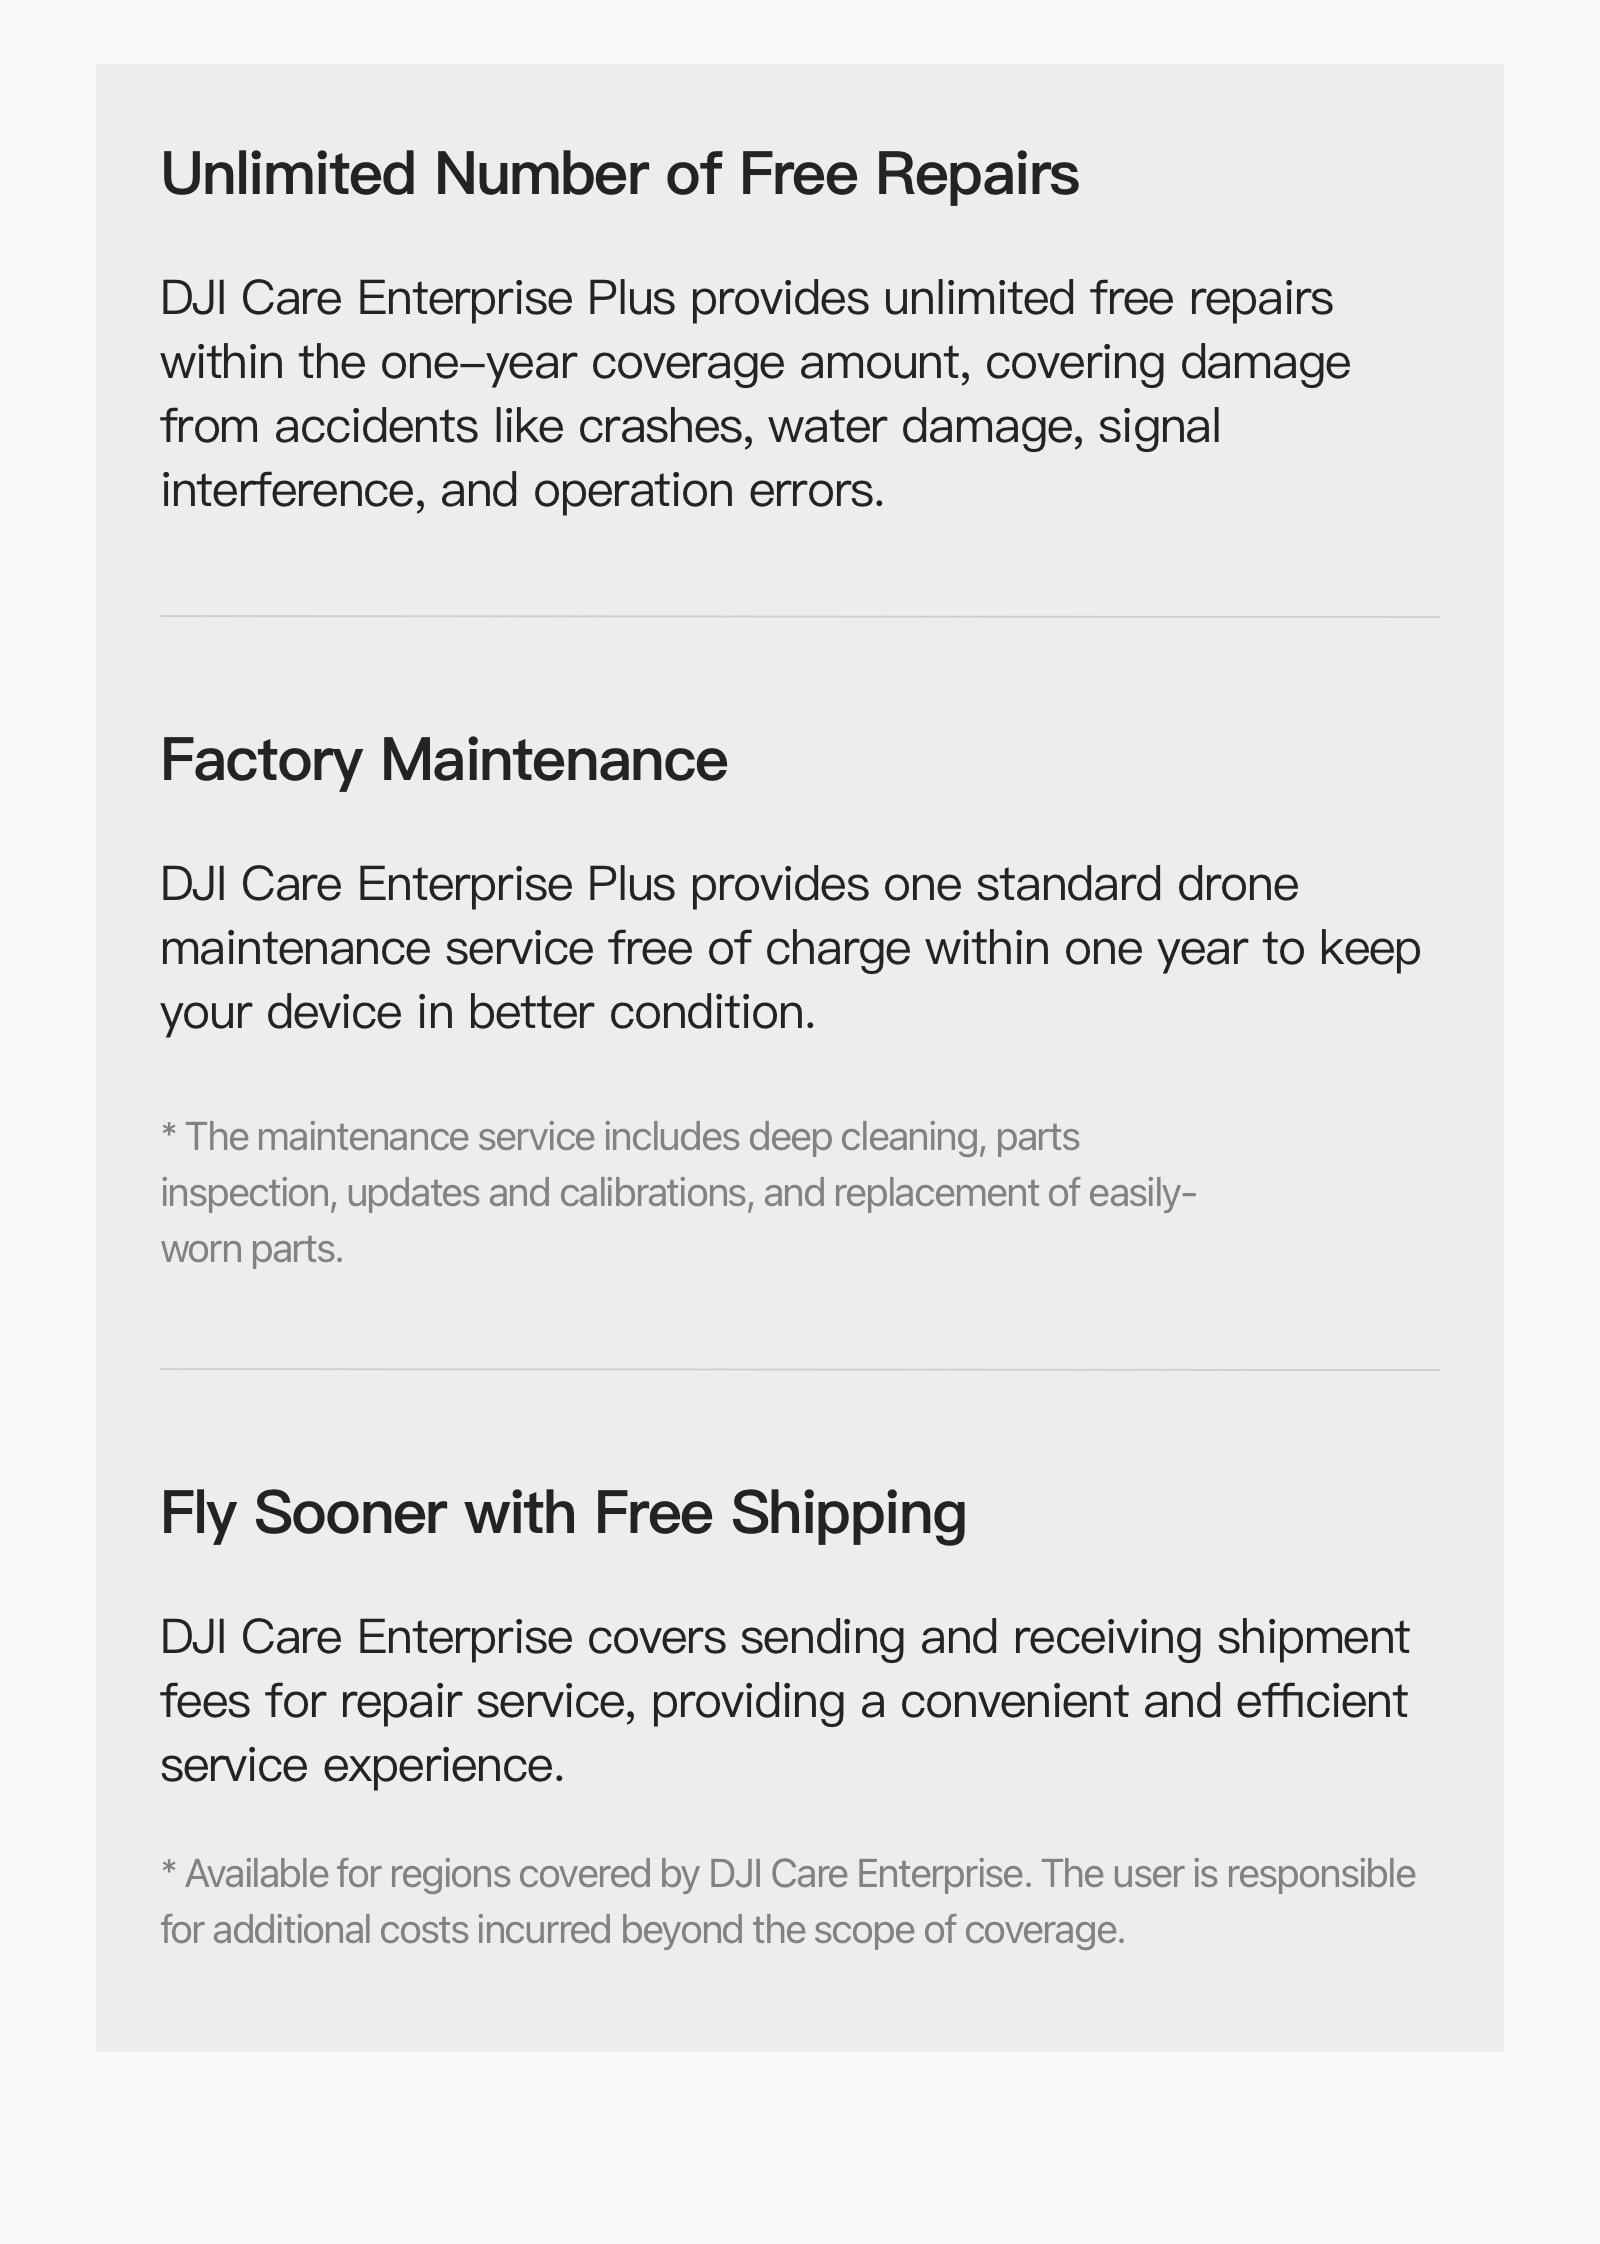Click the 'Unlimited Number of Free Repairs' heading

pos(620,174)
